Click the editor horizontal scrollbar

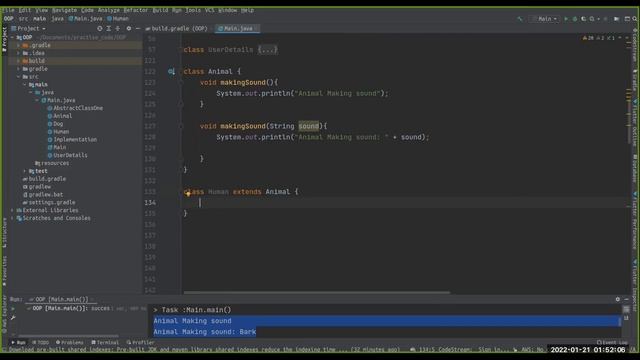316,292
